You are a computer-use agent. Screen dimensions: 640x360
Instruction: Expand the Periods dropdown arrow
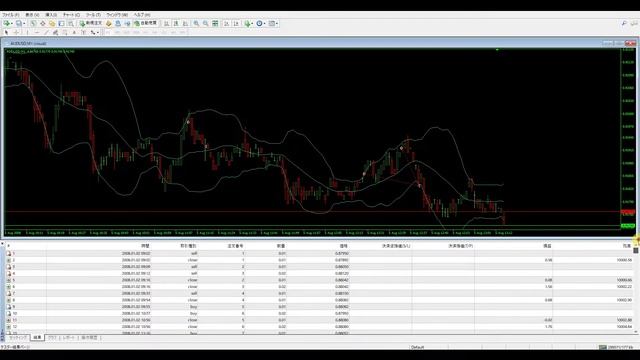pos(264,24)
